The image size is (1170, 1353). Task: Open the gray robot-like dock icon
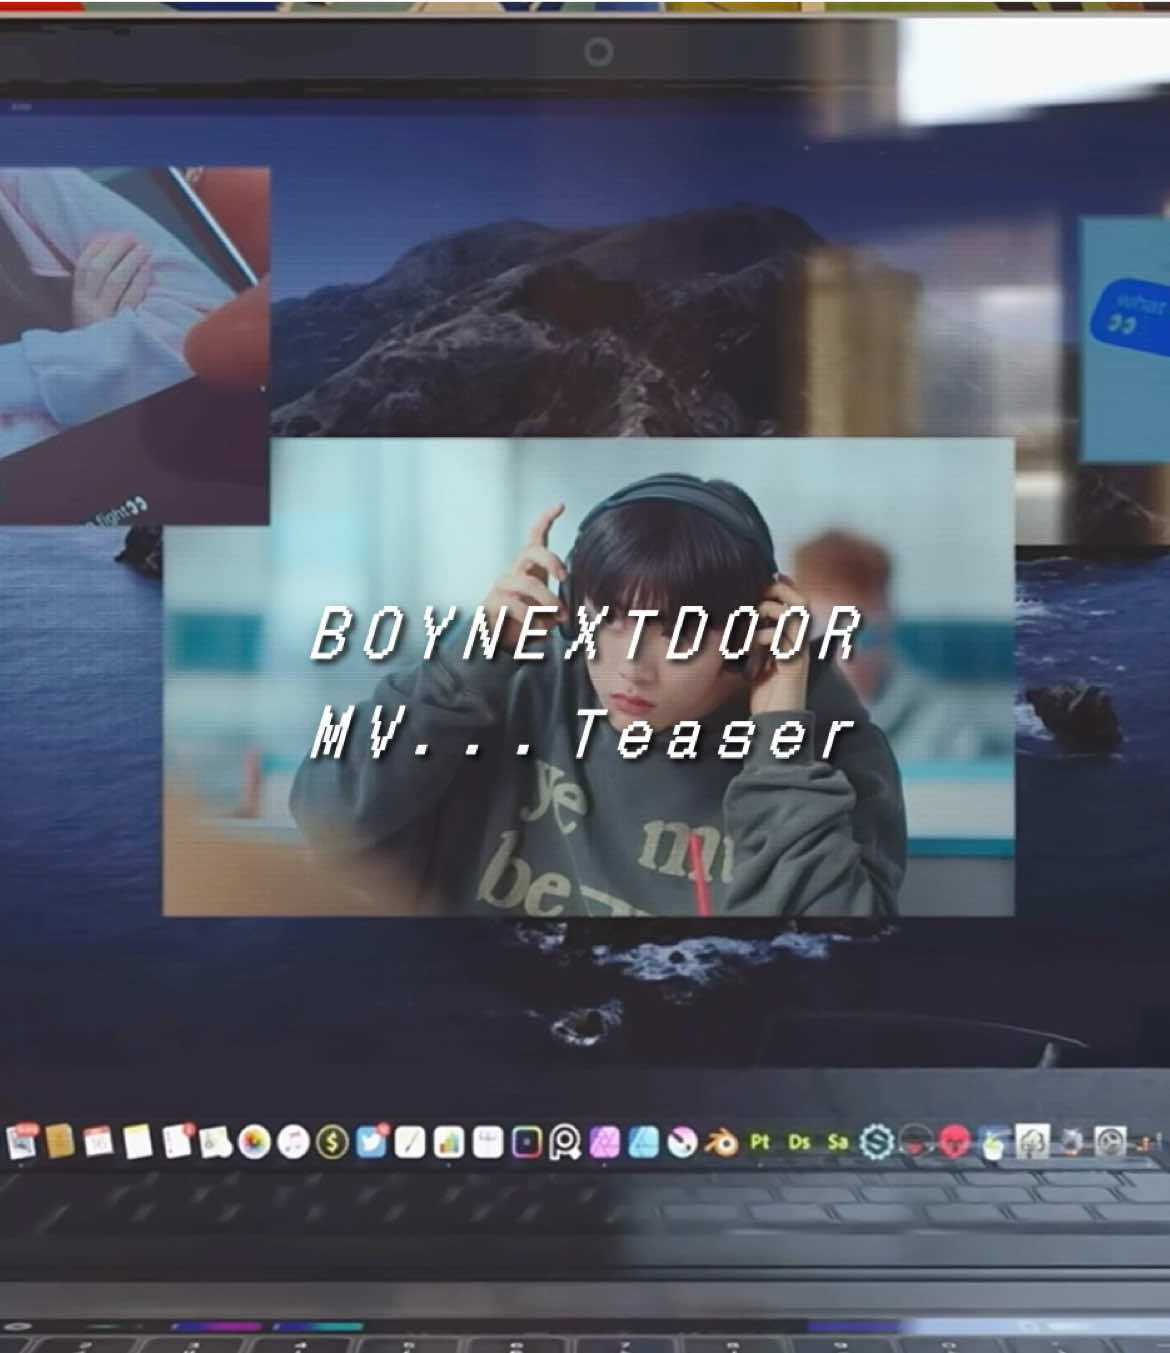1070,1142
